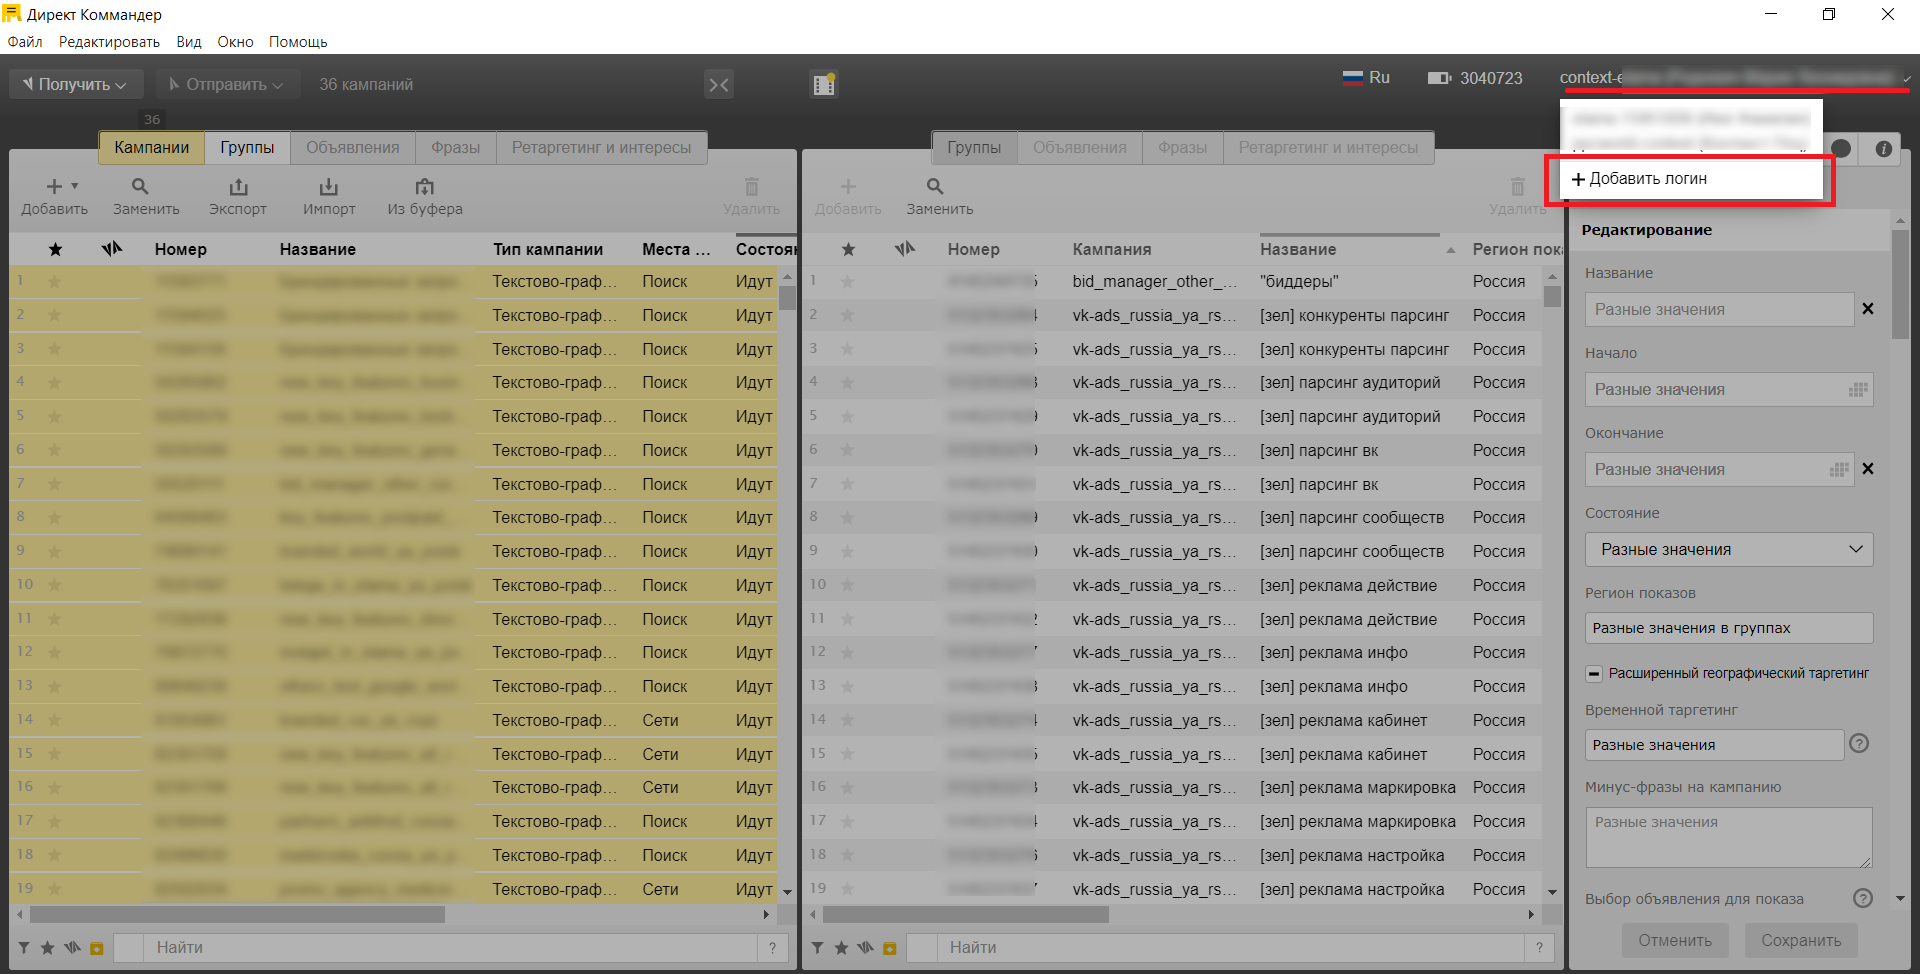The image size is (1920, 974).
Task: Toggle favorite star for campaign row 1
Action: (x=55, y=282)
